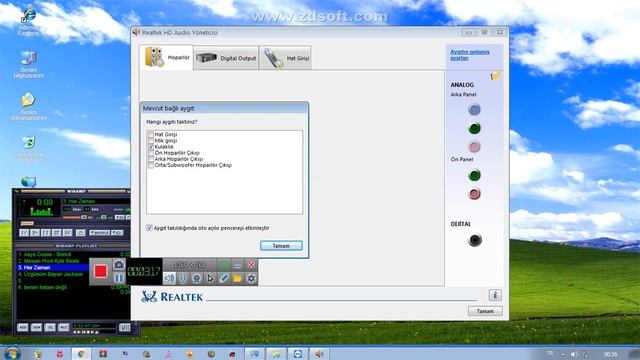Open the recorder output folder icon
The height and width of the screenshot is (360, 640).
point(237,278)
